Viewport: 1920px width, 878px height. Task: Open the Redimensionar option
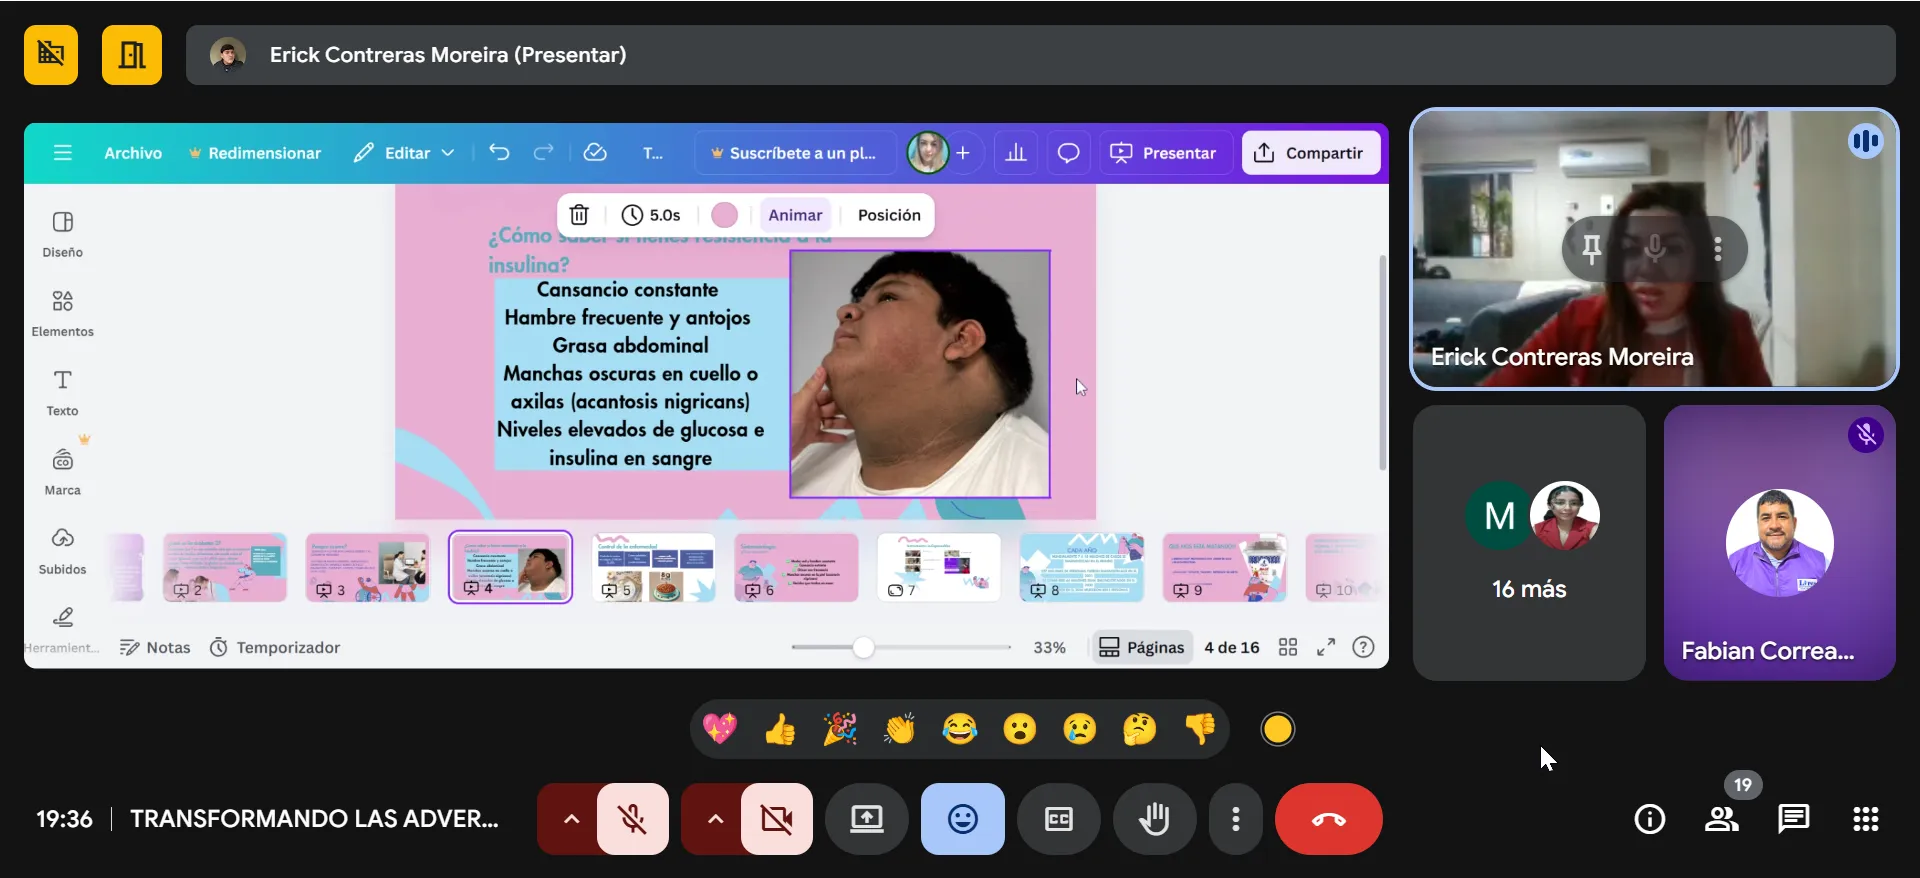[x=255, y=153]
